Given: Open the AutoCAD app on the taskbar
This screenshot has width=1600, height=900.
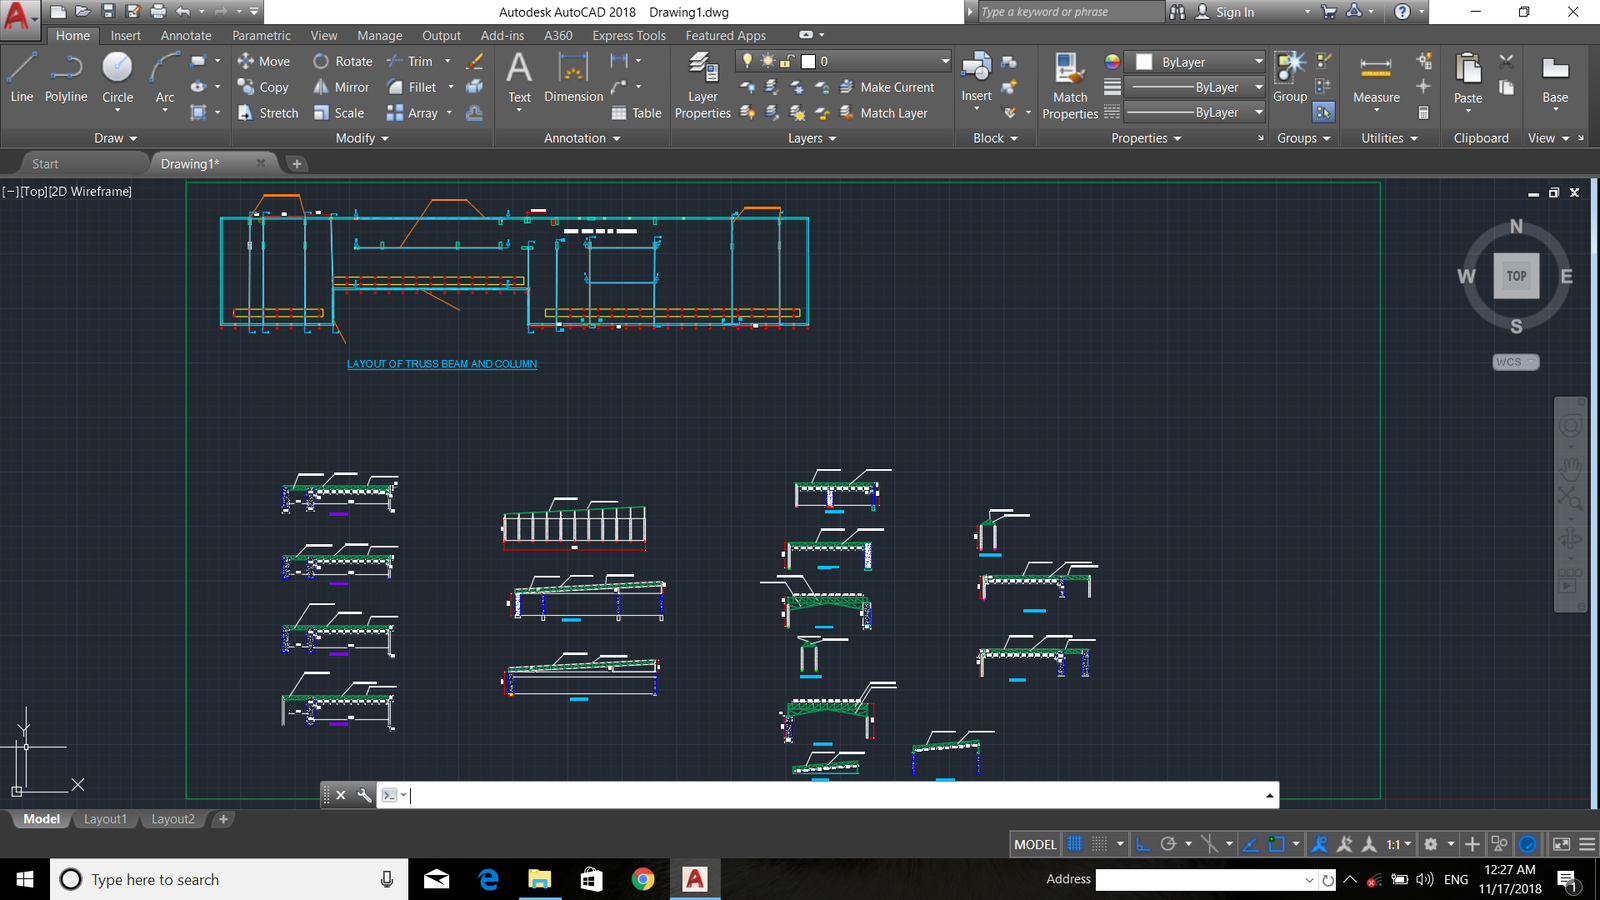Looking at the screenshot, I should (695, 880).
